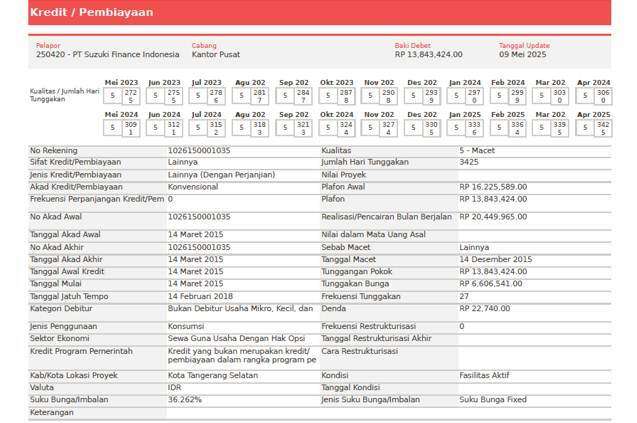Select Tanggal Macet value 14 Desember 2015
Screen dimensions: 637x423
(x=496, y=259)
